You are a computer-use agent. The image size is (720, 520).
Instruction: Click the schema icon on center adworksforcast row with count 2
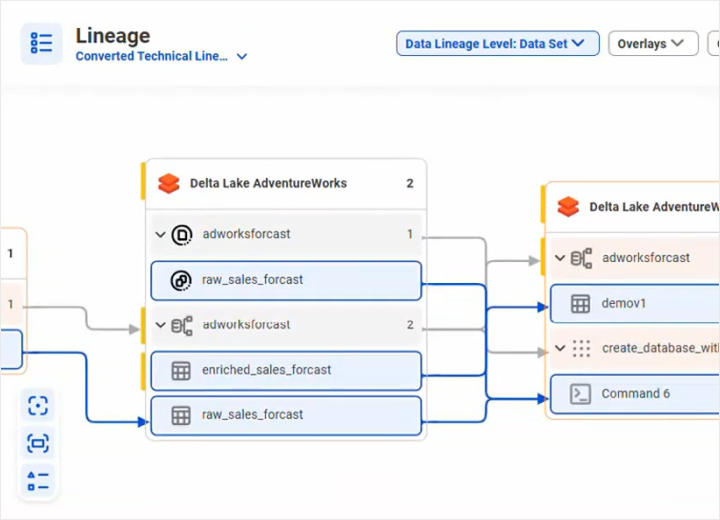pyautogui.click(x=182, y=325)
